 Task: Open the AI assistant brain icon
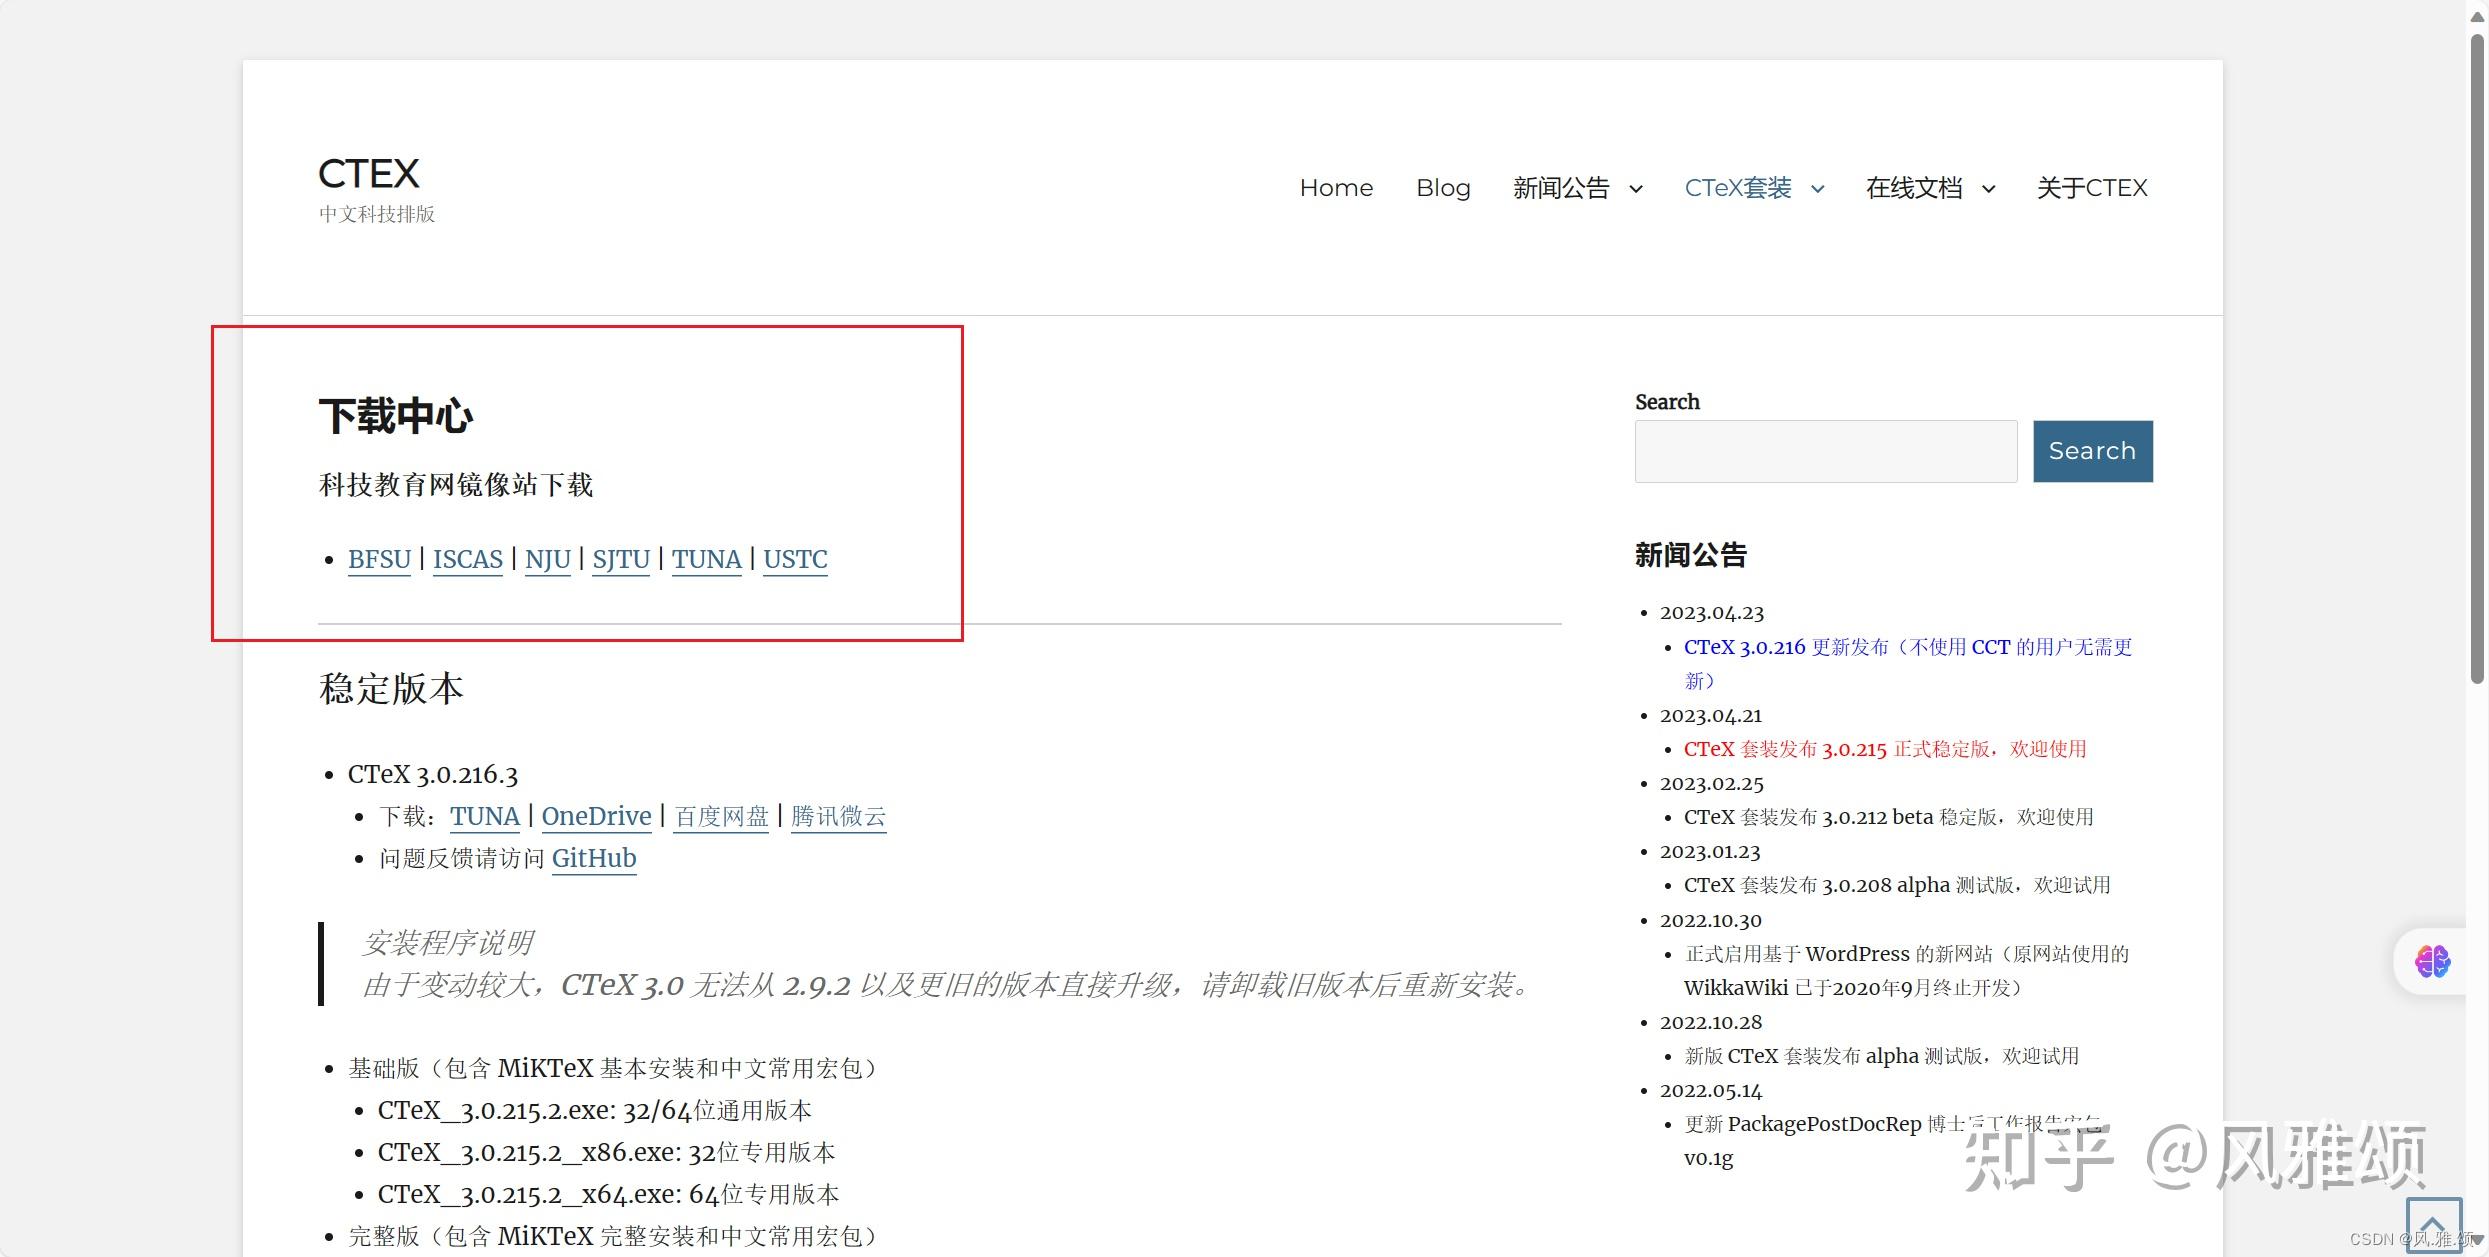pos(2432,961)
